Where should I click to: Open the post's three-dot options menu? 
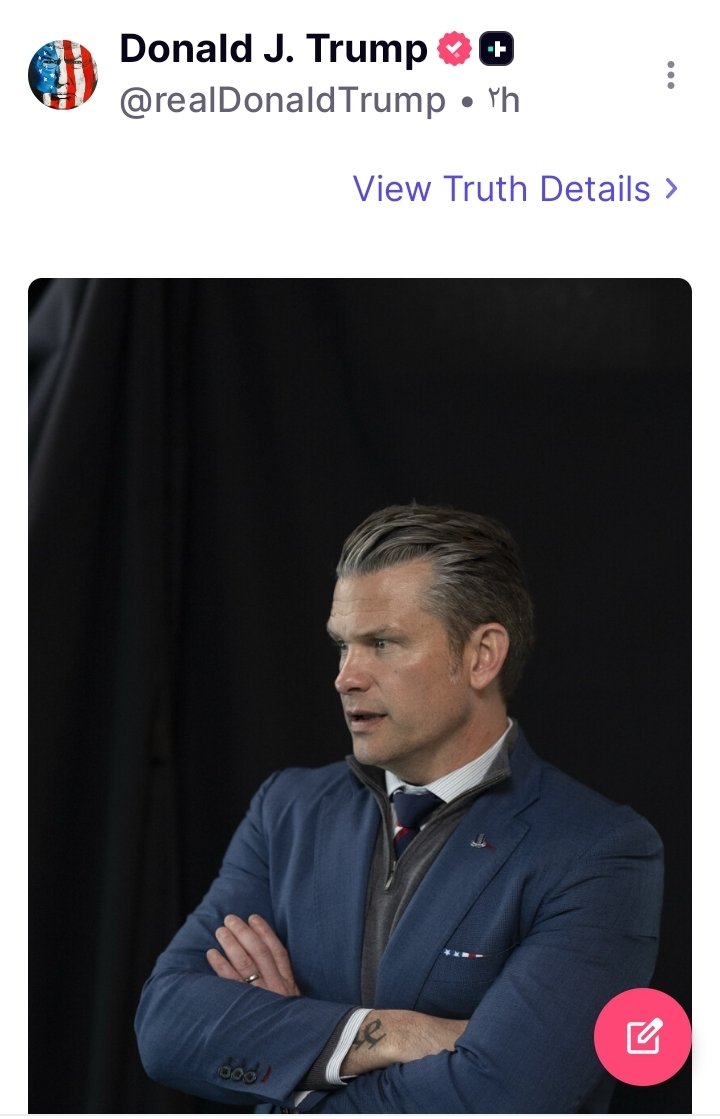(670, 75)
